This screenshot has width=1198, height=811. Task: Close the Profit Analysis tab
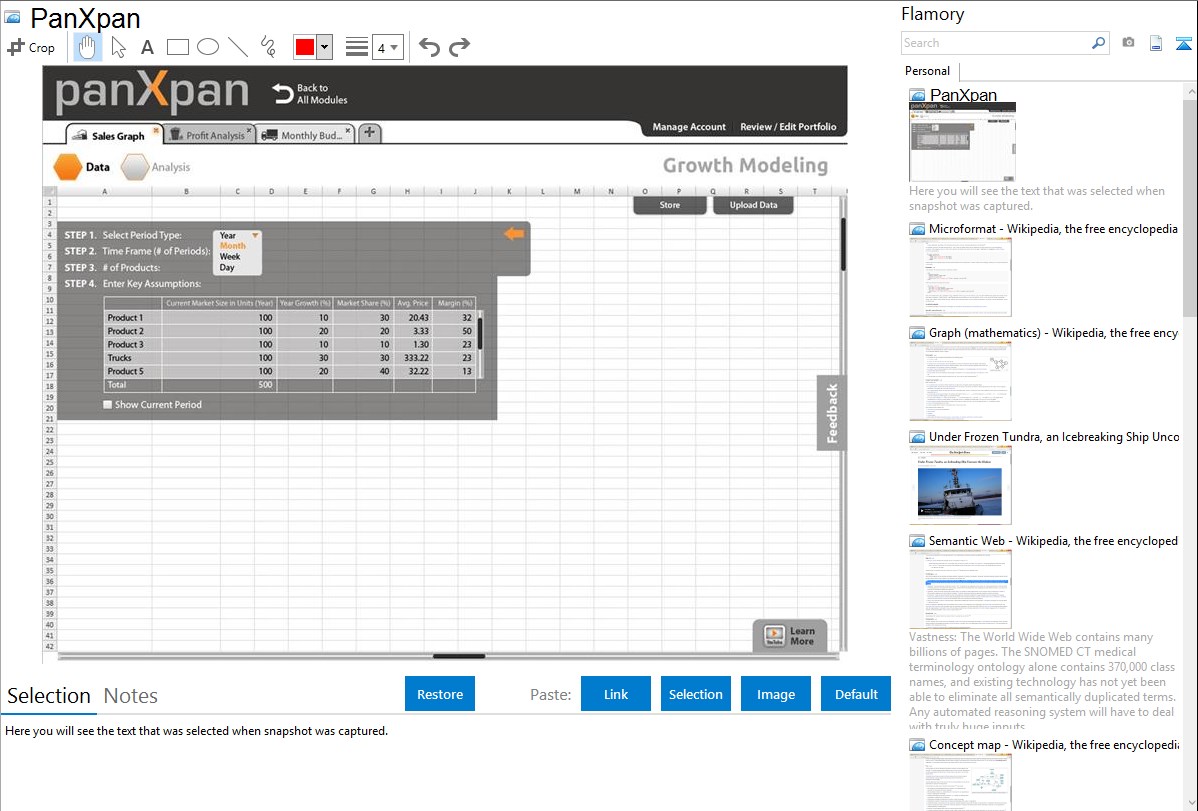pos(249,131)
